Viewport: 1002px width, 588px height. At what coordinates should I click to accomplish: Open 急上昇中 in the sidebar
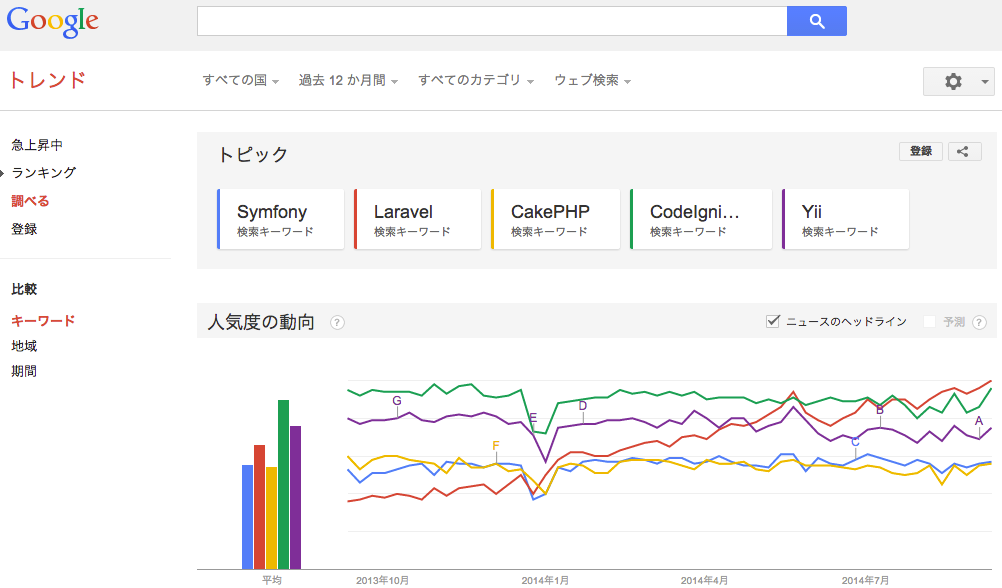coord(37,145)
